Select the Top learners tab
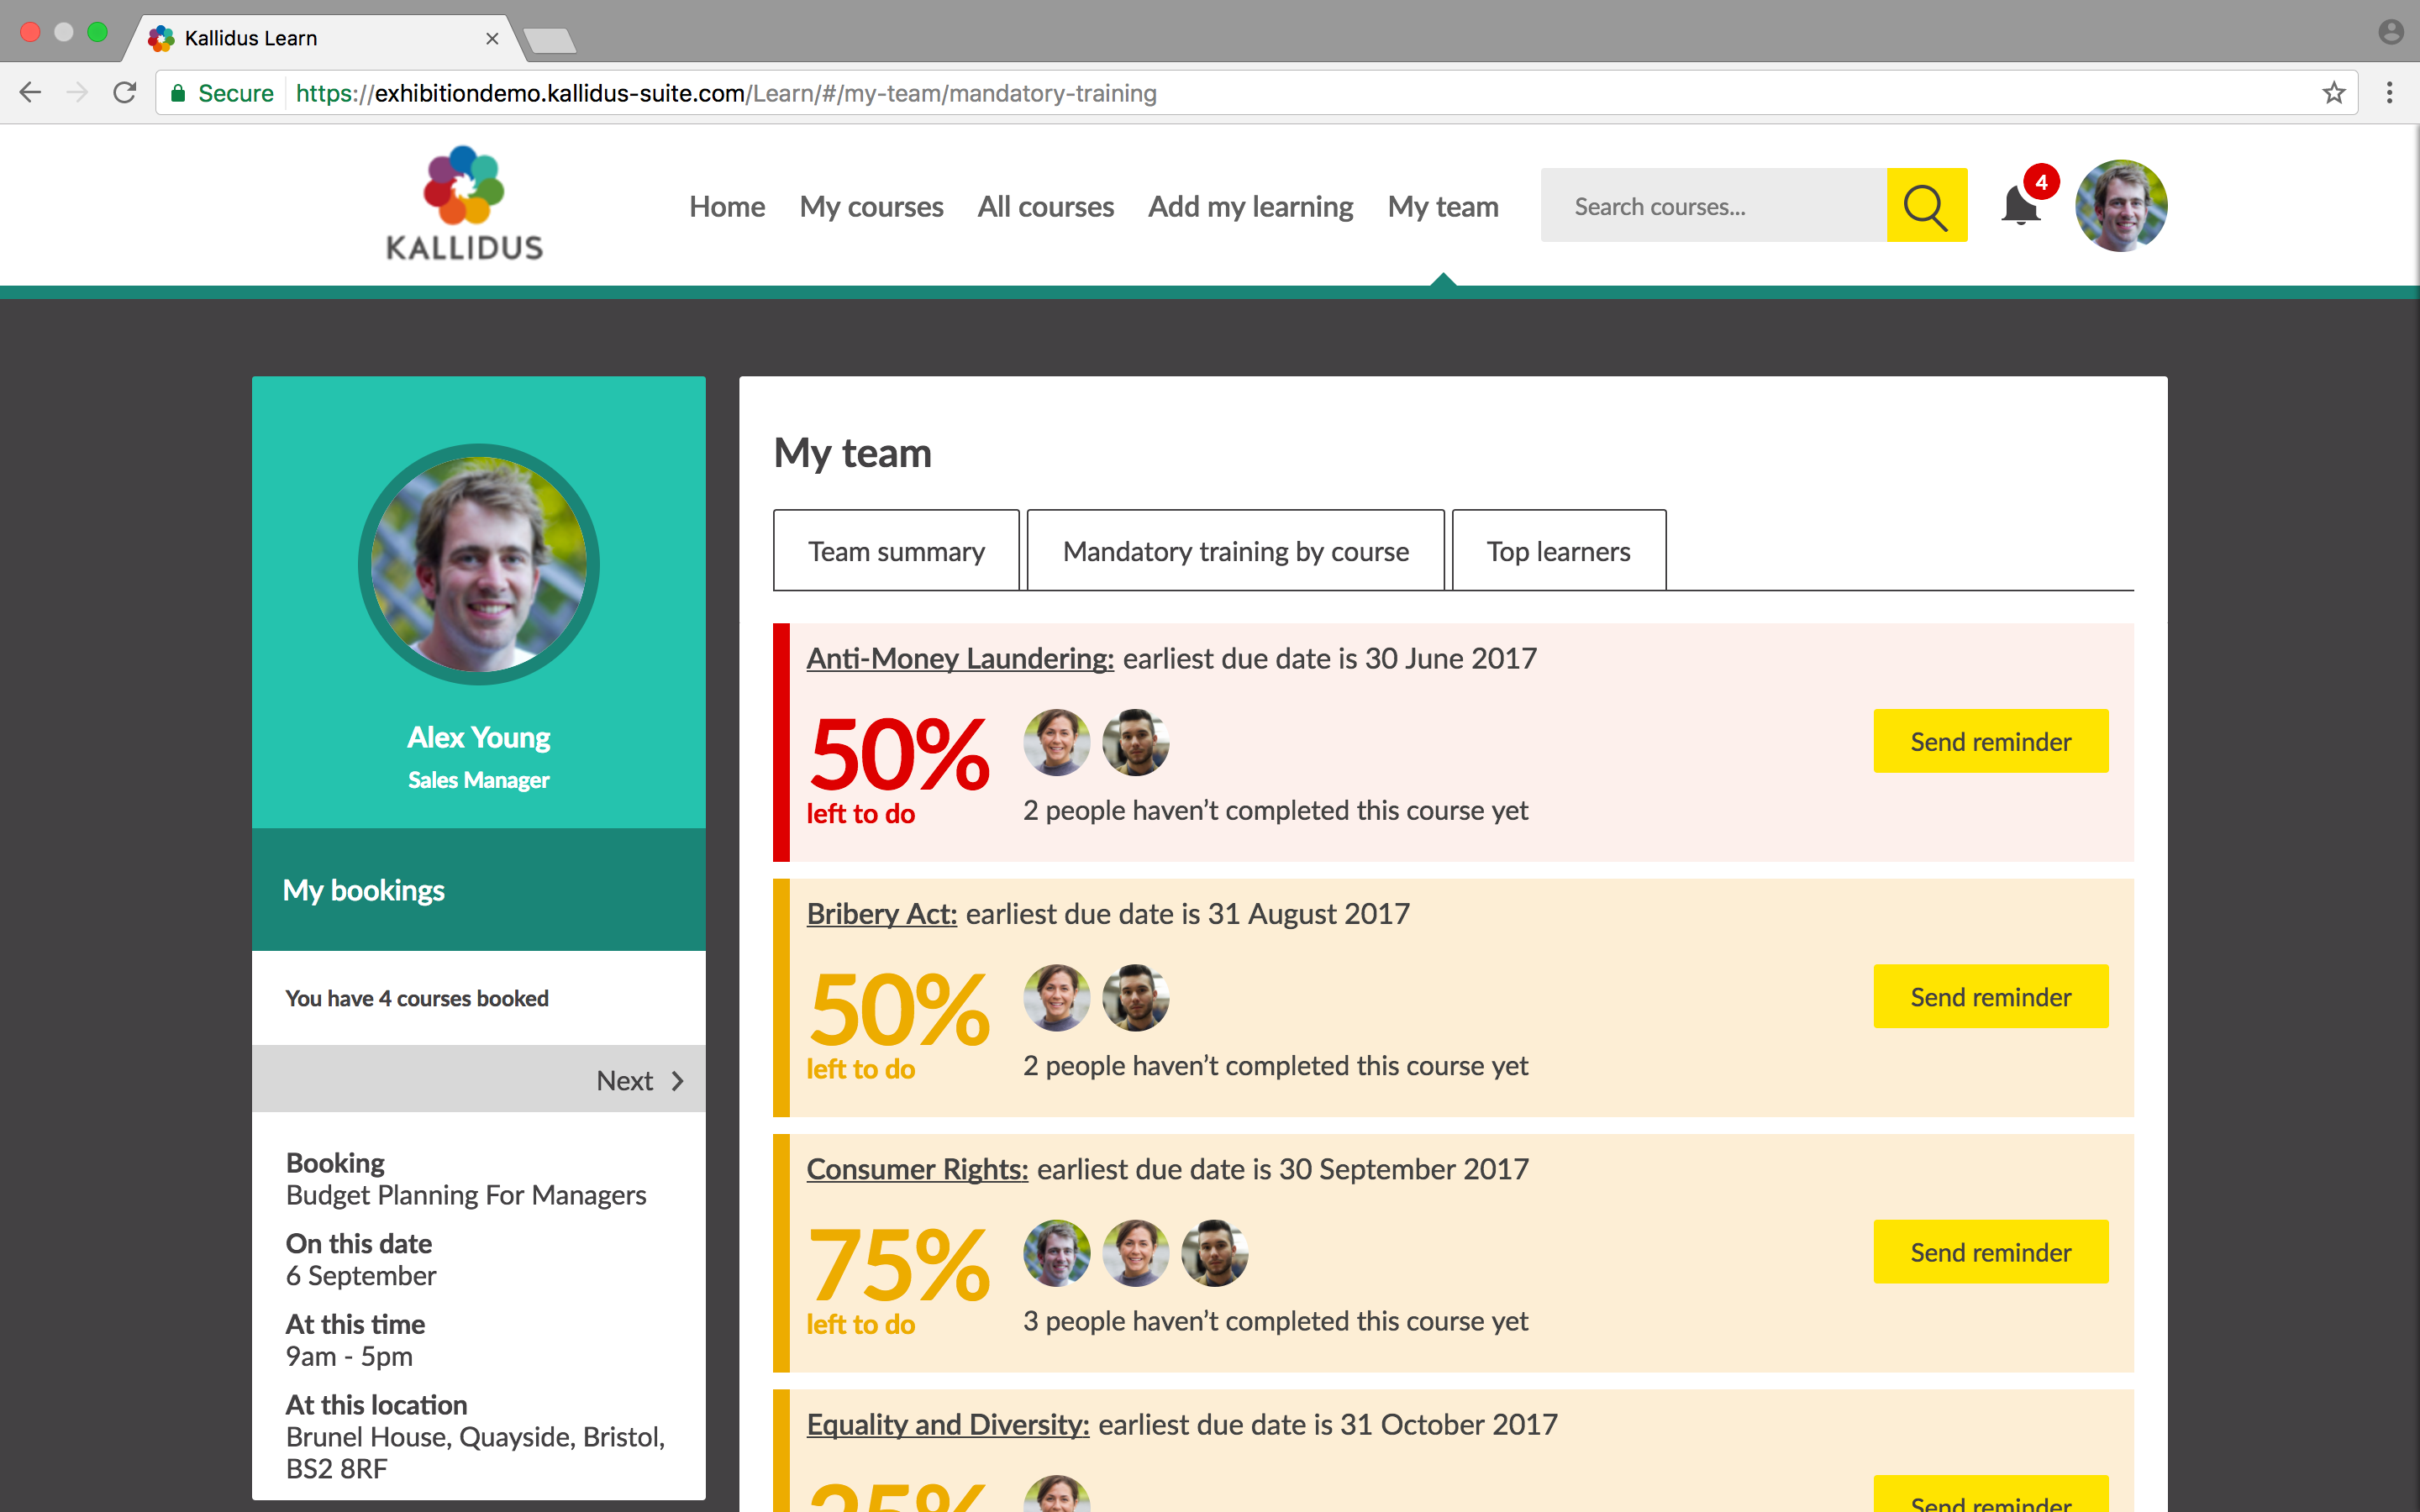2420x1512 pixels. [1558, 551]
